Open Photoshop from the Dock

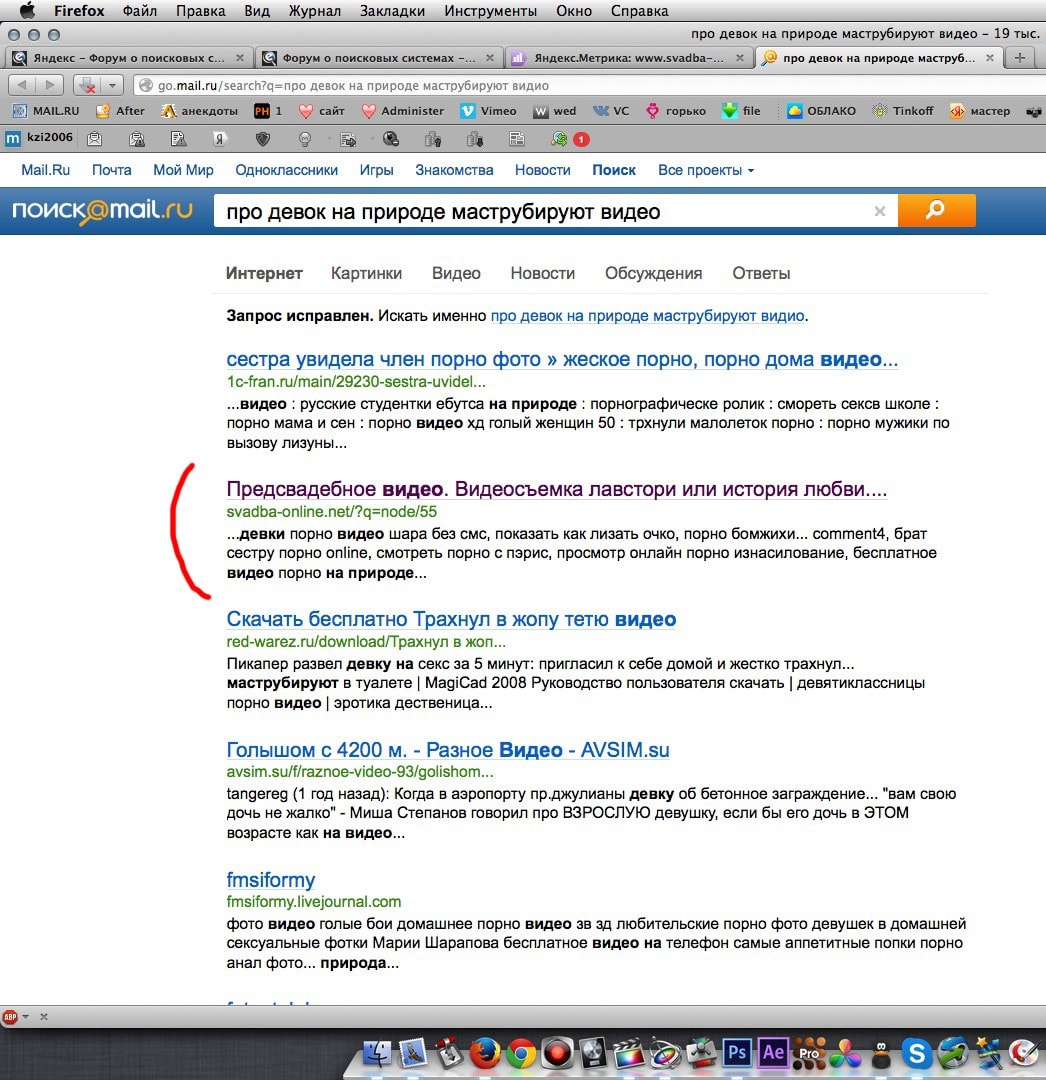point(737,1052)
